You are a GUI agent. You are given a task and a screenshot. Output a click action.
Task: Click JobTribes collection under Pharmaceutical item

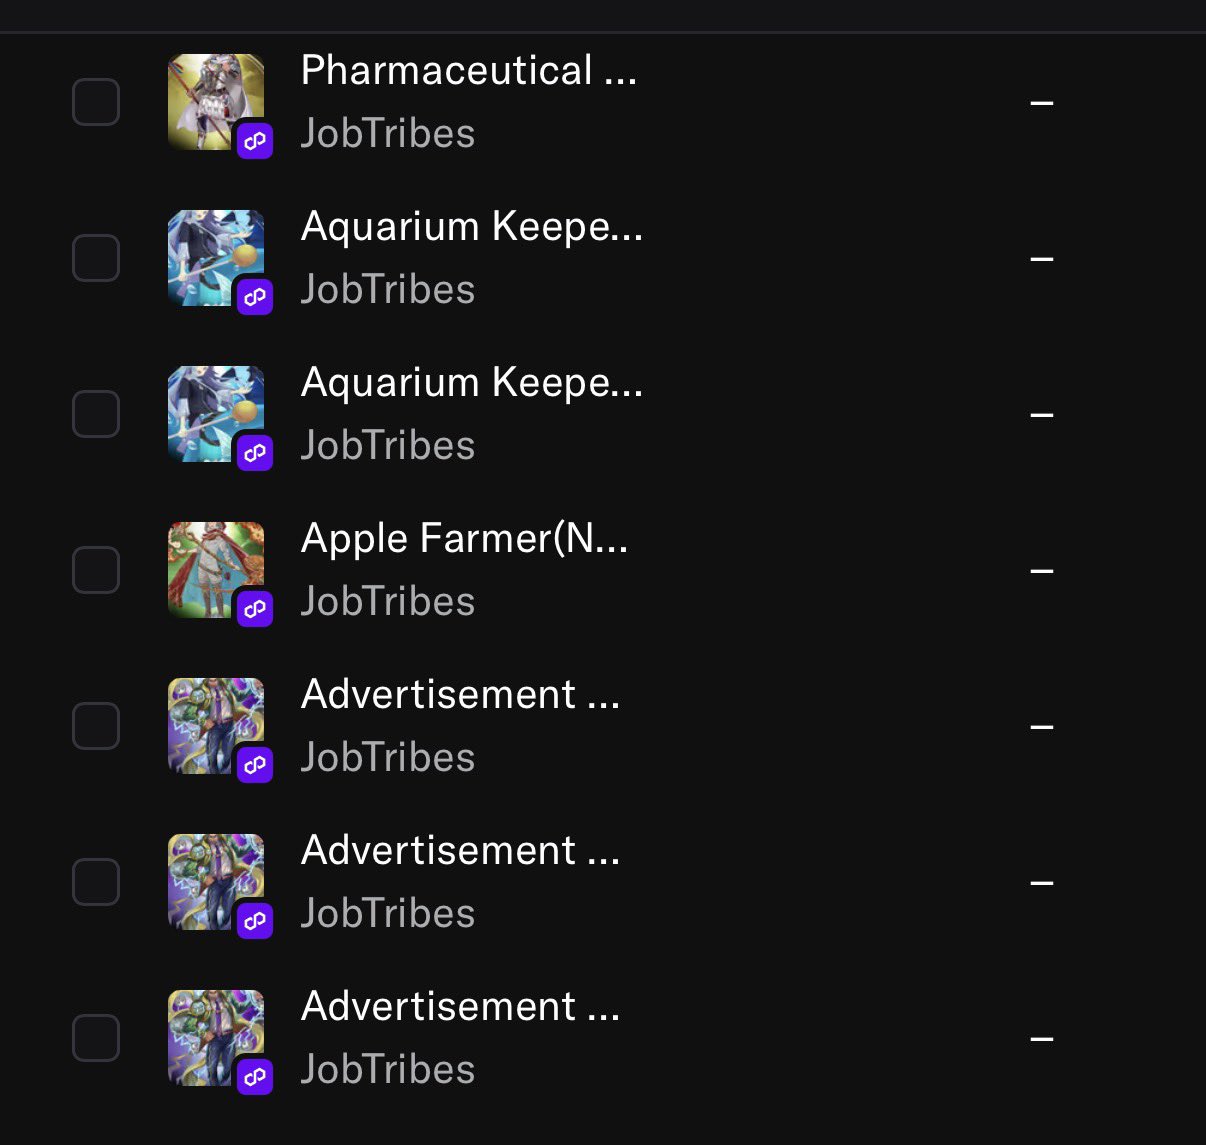[387, 134]
